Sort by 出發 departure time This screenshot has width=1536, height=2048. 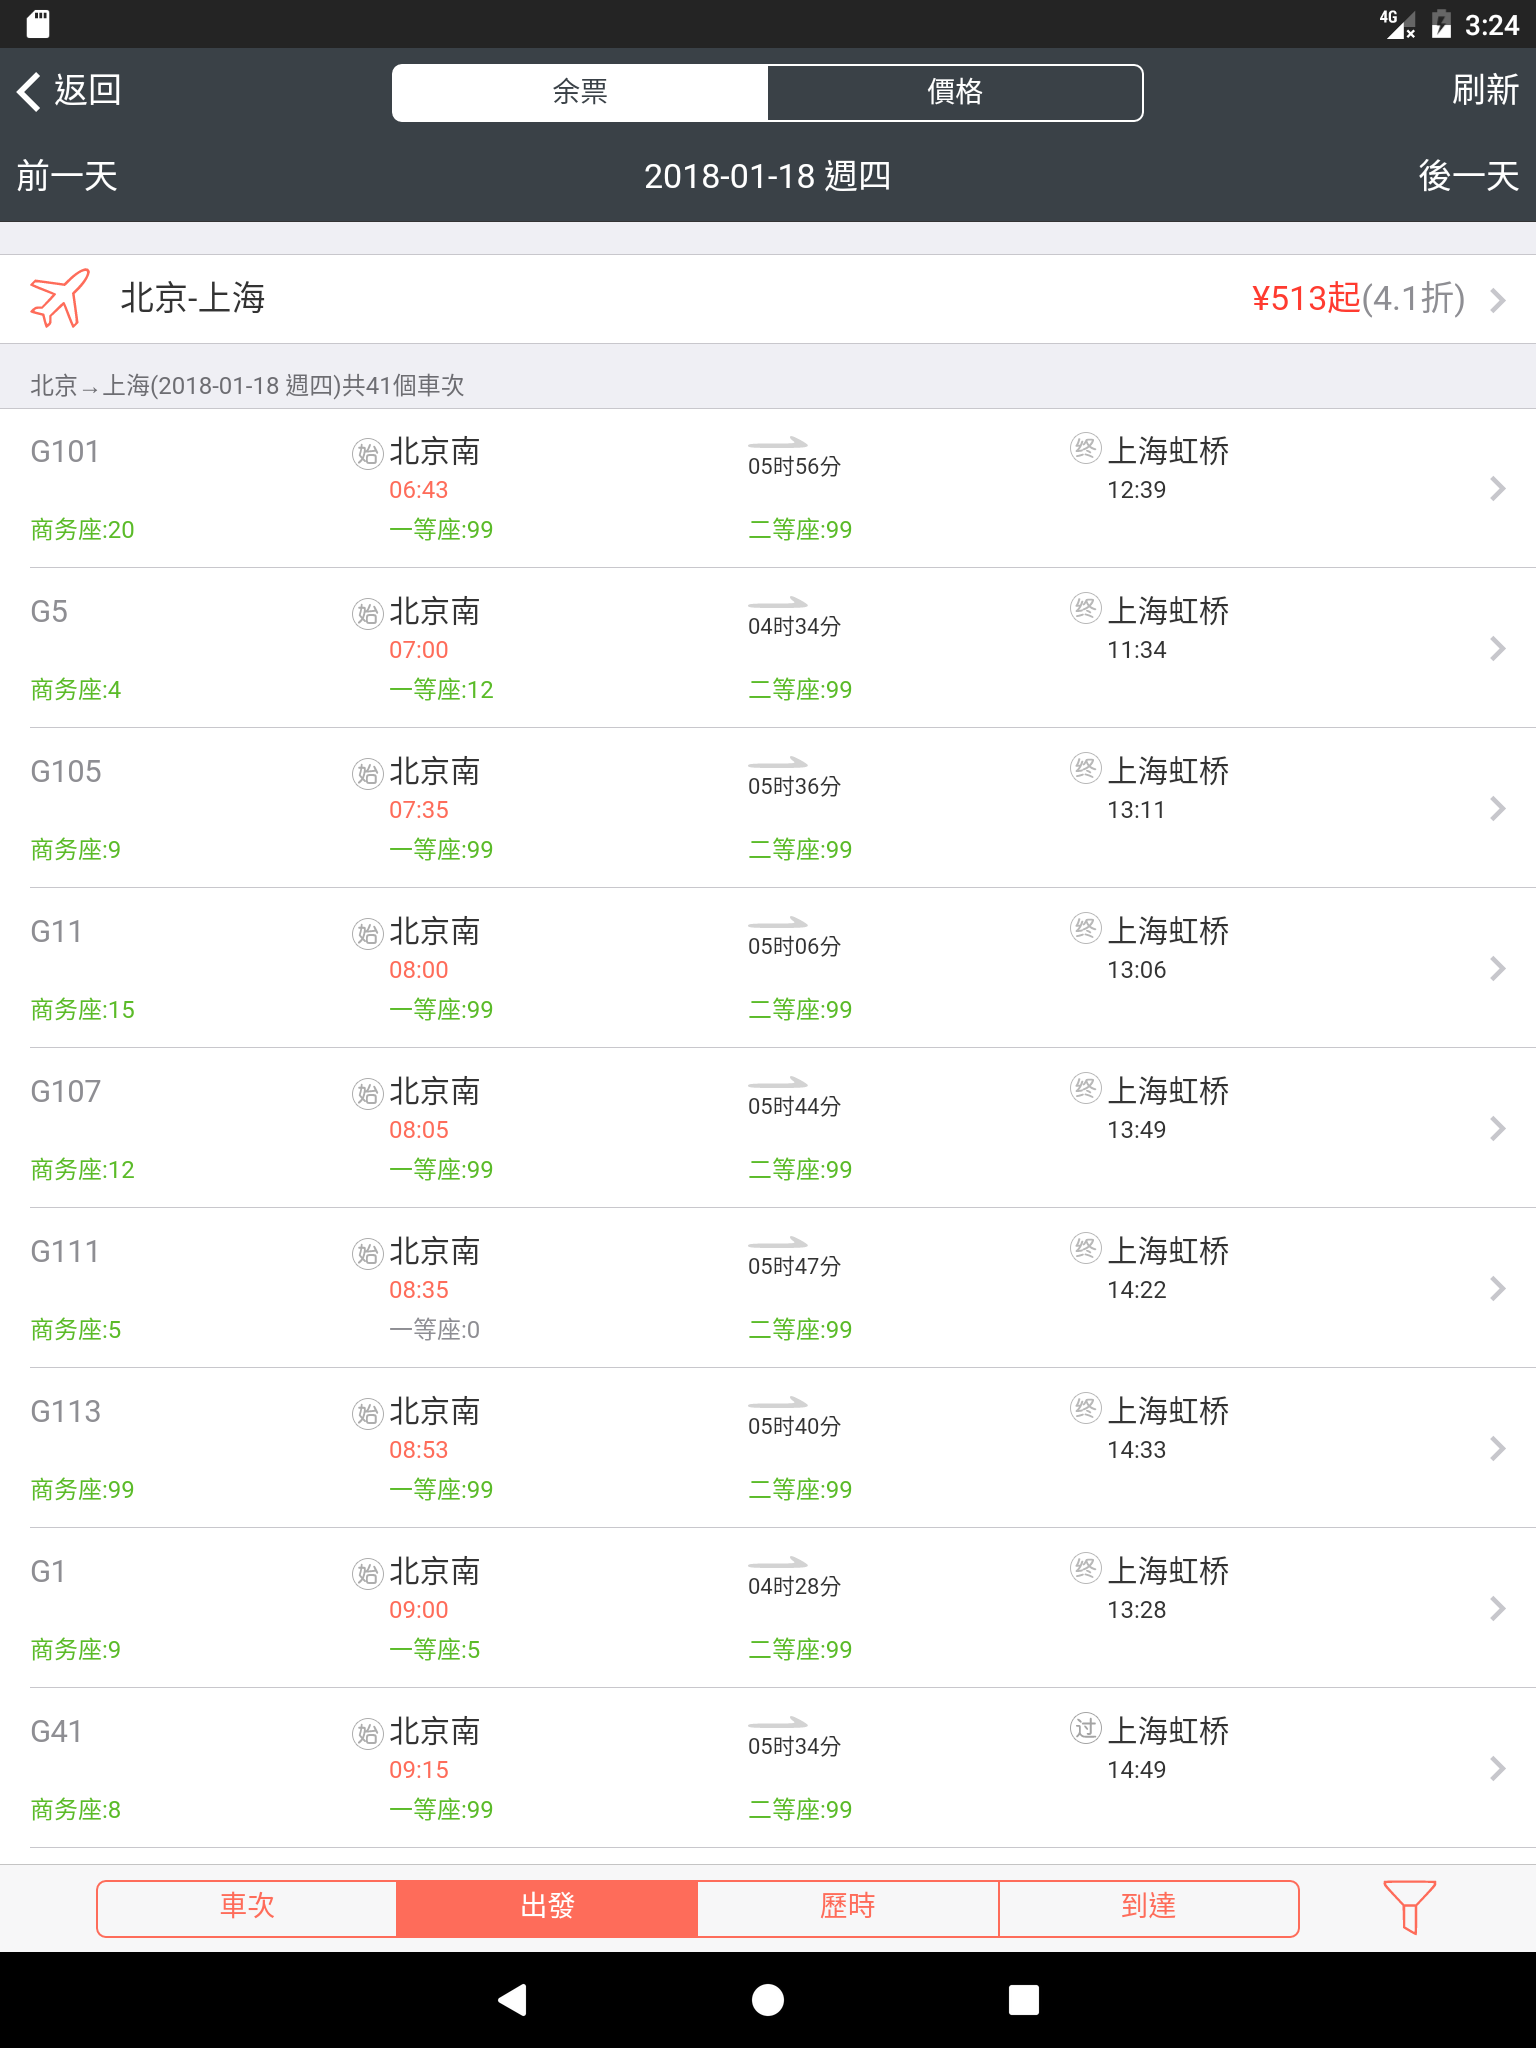click(x=547, y=1907)
